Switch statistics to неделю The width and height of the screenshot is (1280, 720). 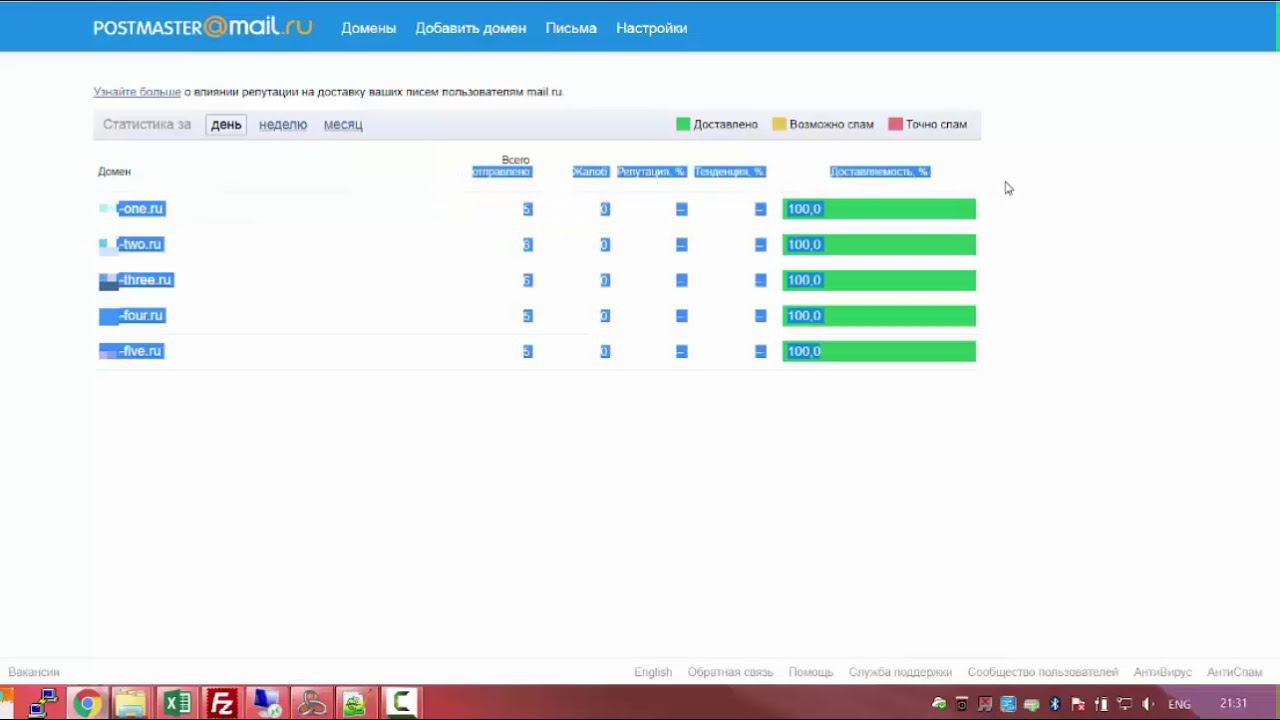283,125
